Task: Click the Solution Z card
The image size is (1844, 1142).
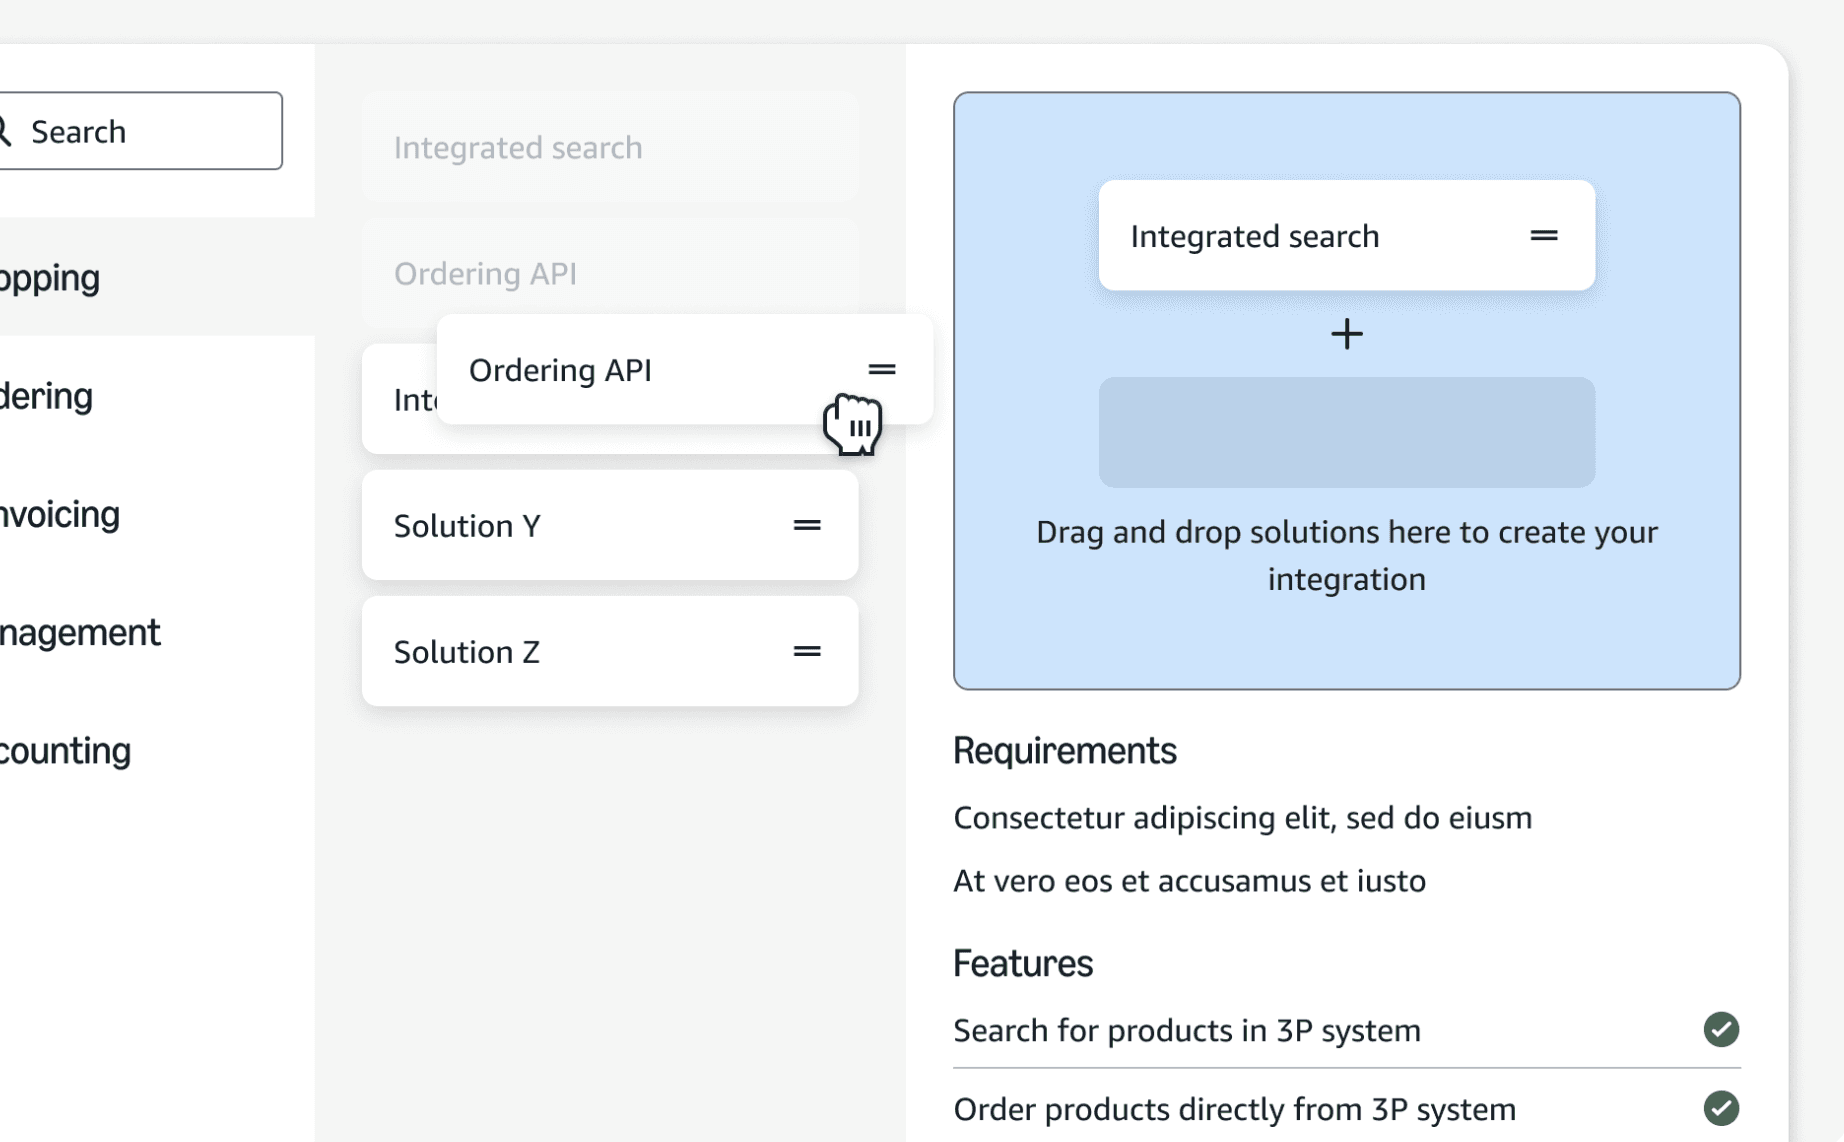Action: point(580,652)
